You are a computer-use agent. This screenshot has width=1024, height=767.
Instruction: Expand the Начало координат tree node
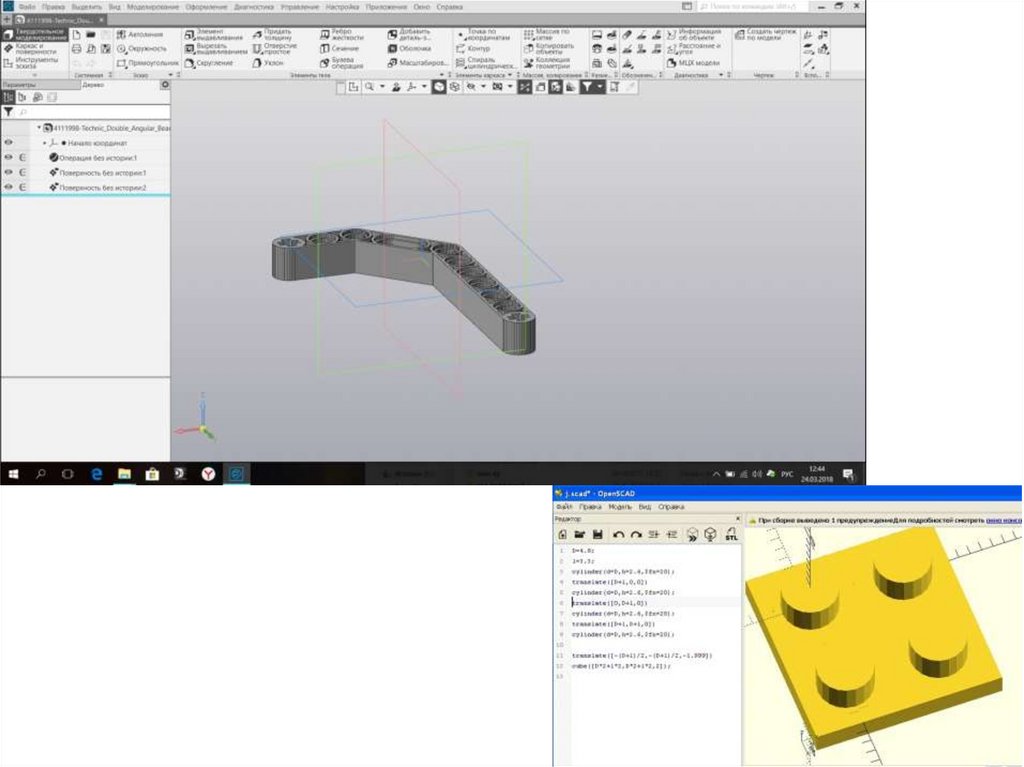[x=45, y=143]
